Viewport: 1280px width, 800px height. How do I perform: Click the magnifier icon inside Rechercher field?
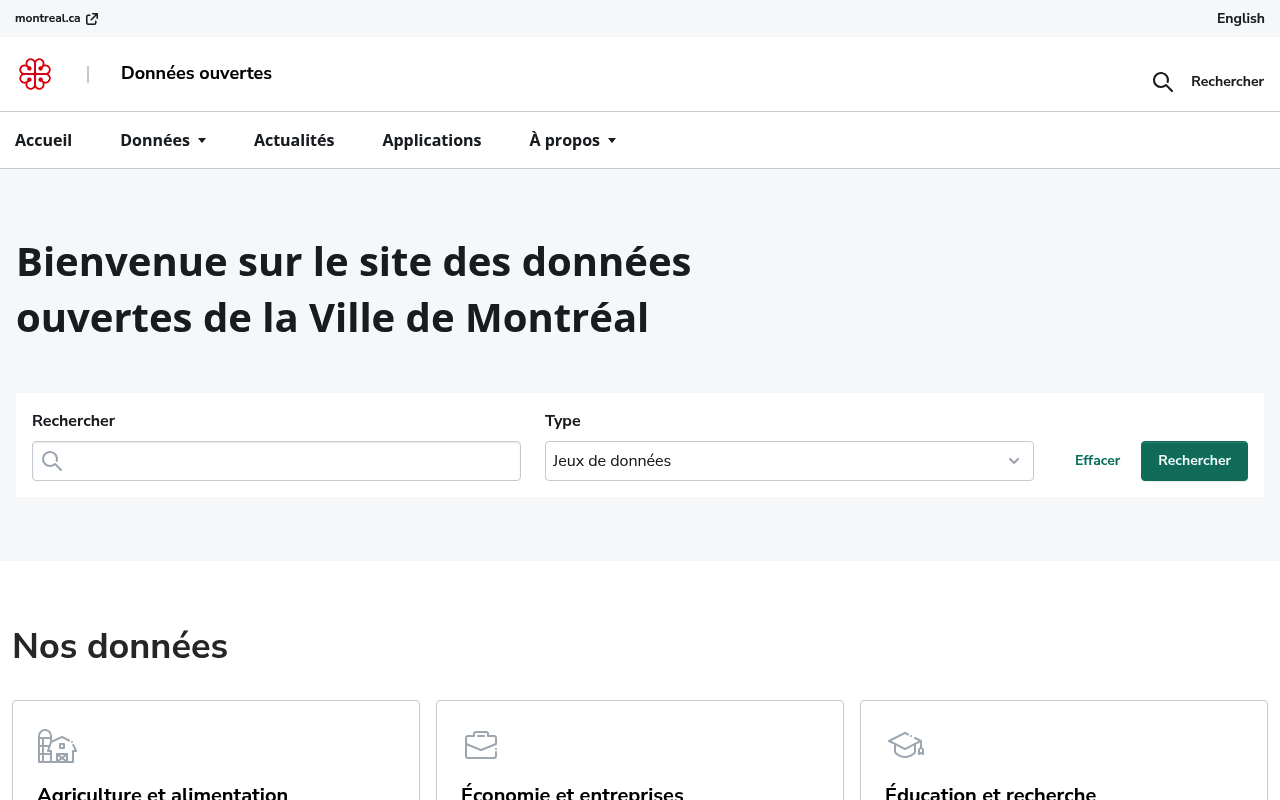click(x=52, y=461)
